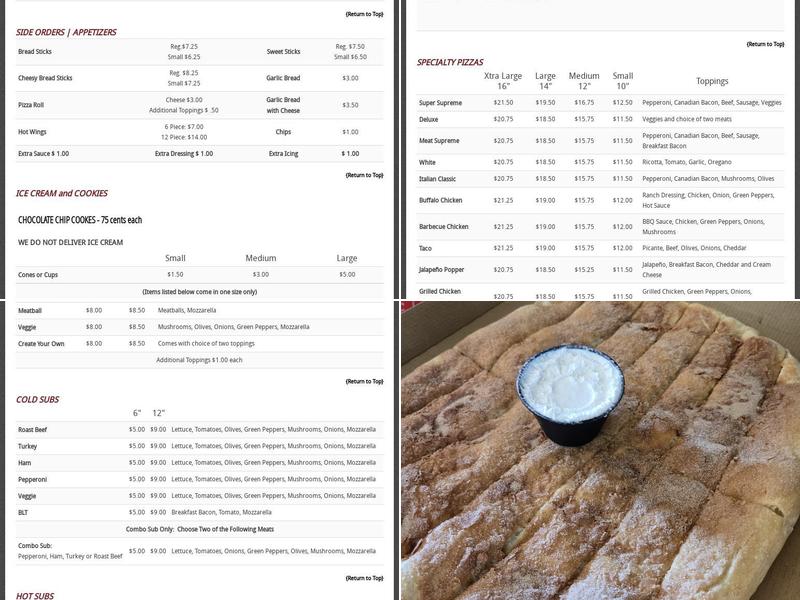Click the Hot Wings menu item
The width and height of the screenshot is (800, 600).
(x=33, y=130)
